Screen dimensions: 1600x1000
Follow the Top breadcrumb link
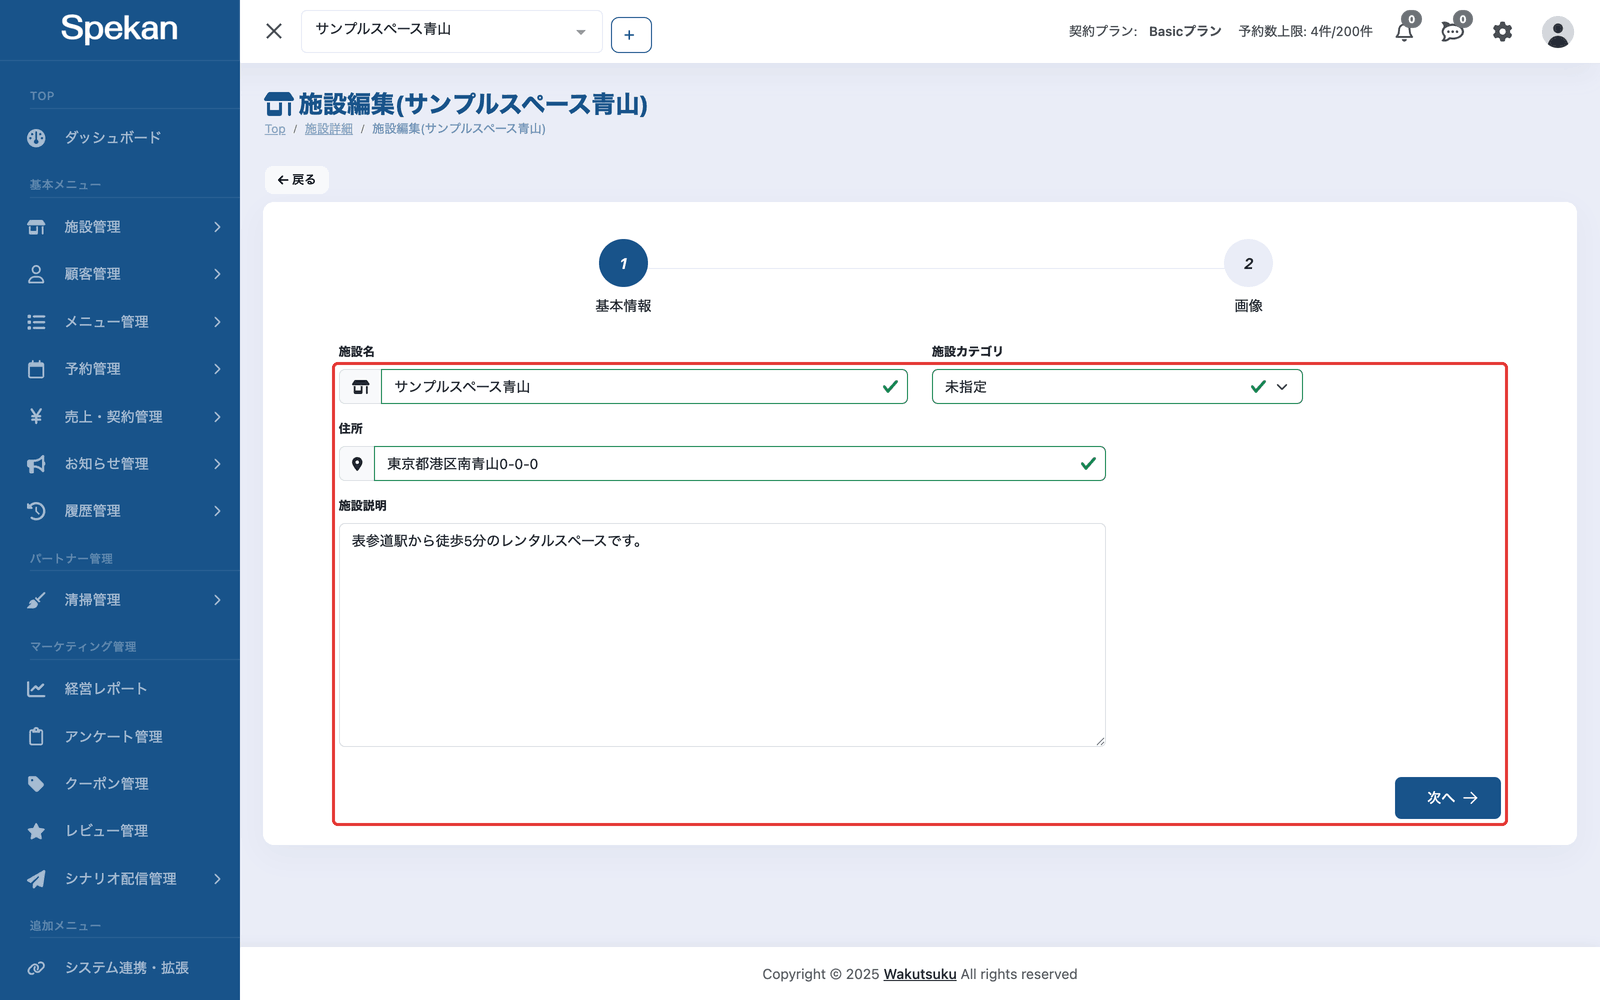click(x=275, y=129)
